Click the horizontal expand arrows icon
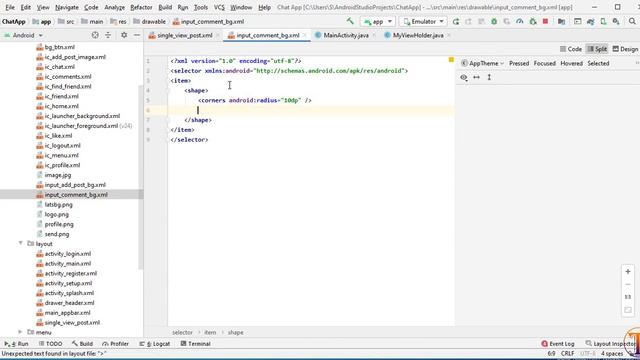 (x=476, y=78)
